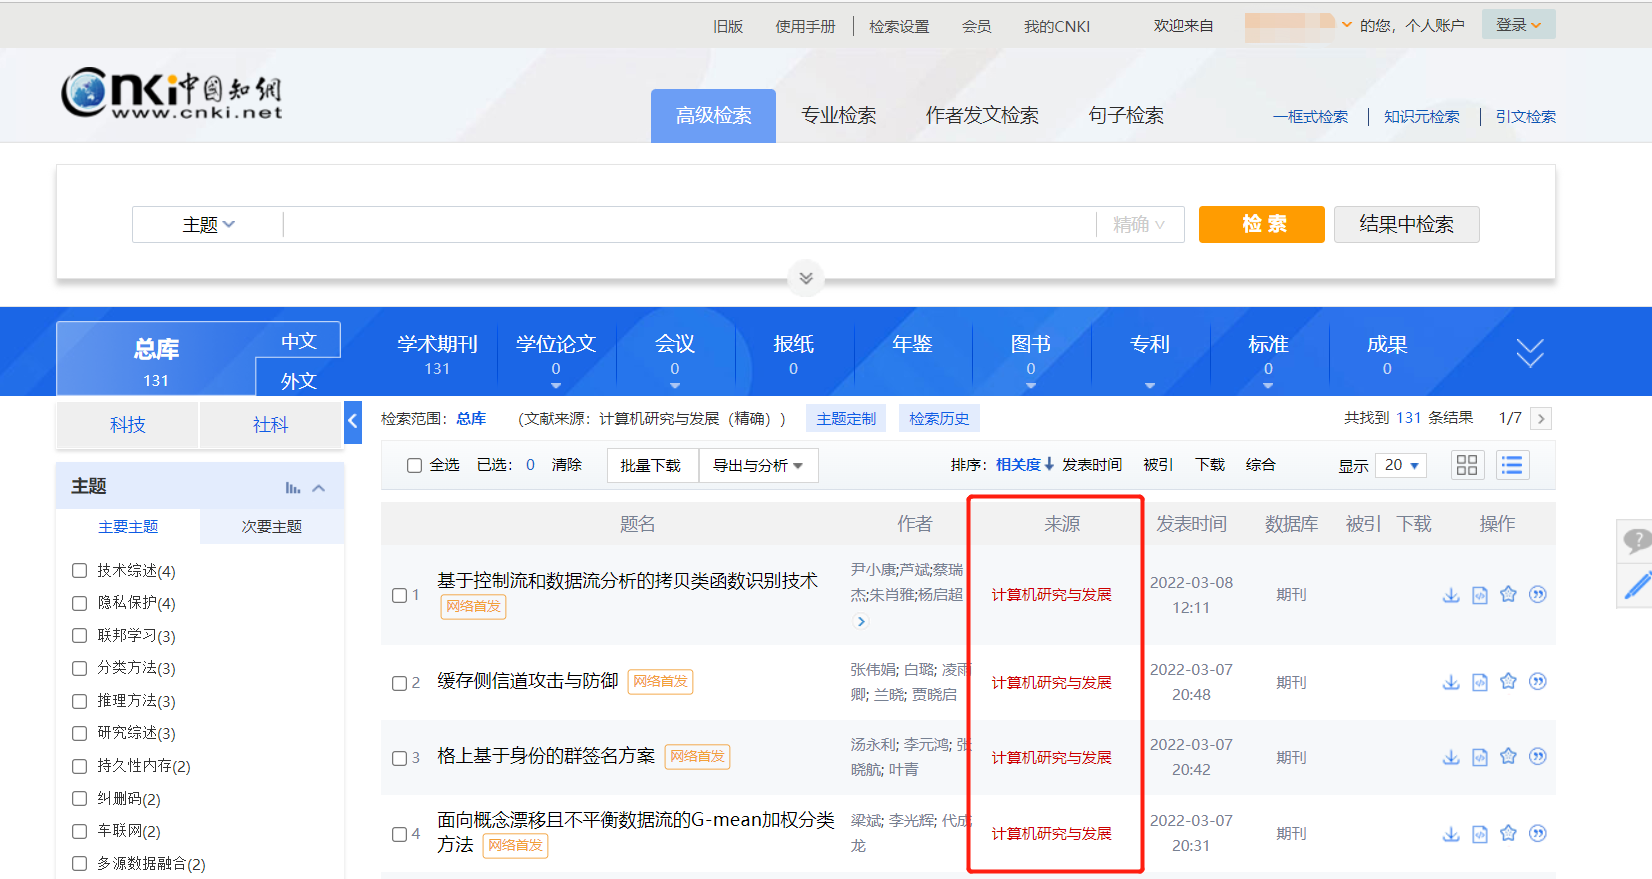The image size is (1652, 879).
Task: Collapse the 主题 filter section
Action: [x=319, y=488]
